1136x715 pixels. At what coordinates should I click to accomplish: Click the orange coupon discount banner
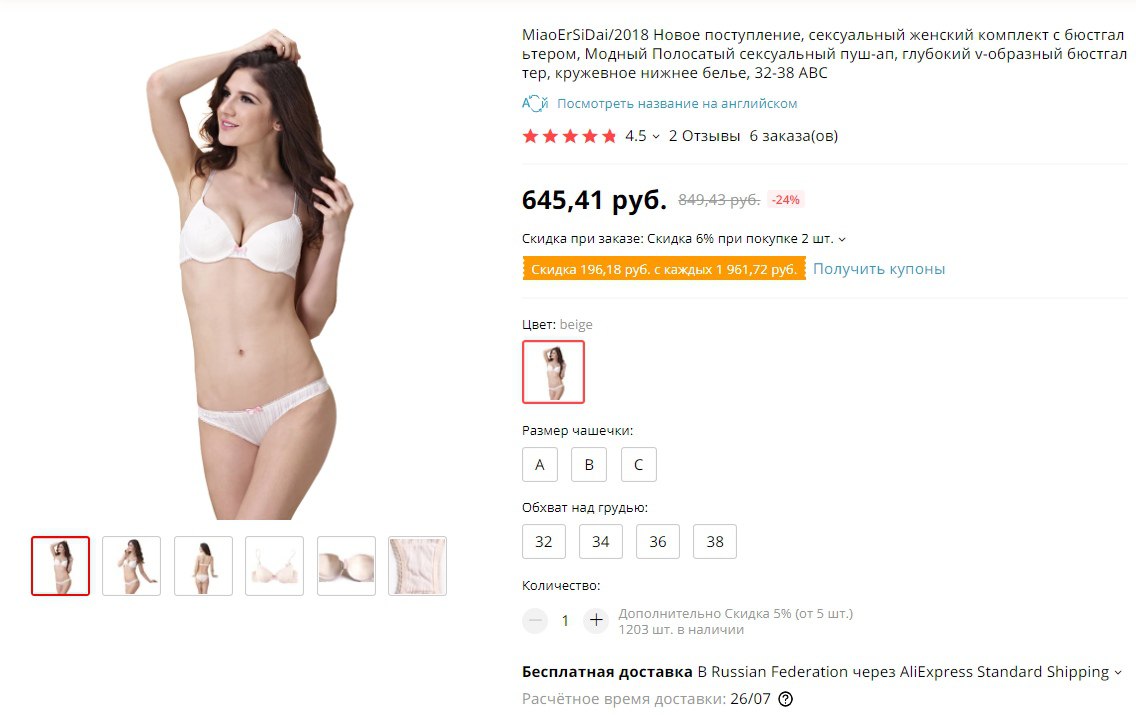(664, 269)
